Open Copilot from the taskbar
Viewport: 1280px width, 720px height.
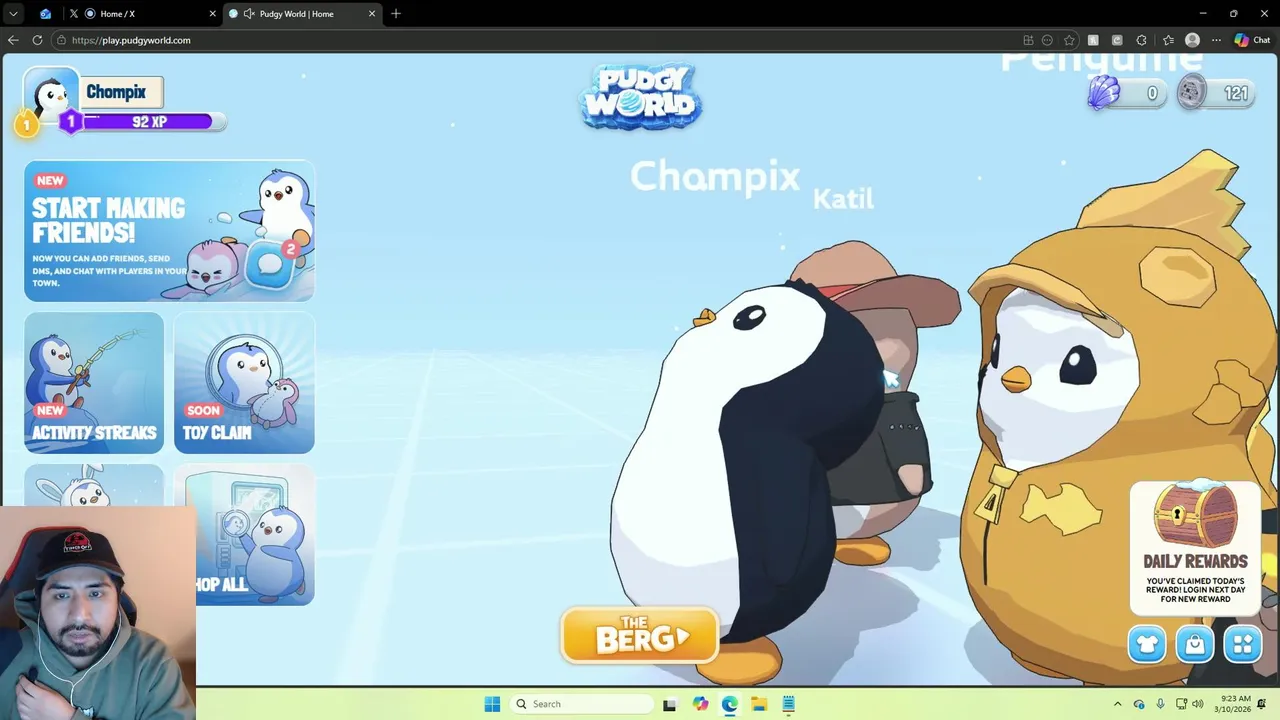(x=700, y=704)
